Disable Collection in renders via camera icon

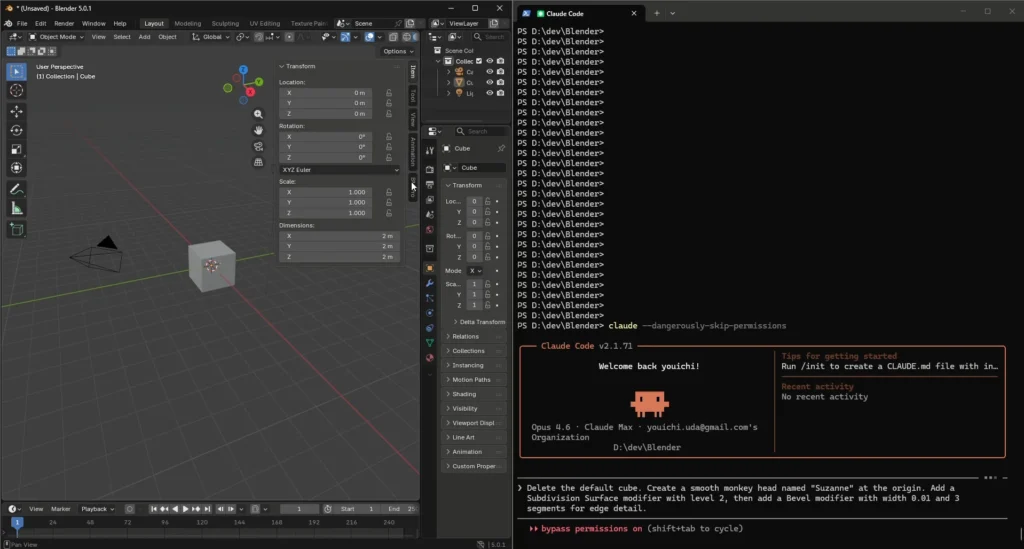coord(500,61)
